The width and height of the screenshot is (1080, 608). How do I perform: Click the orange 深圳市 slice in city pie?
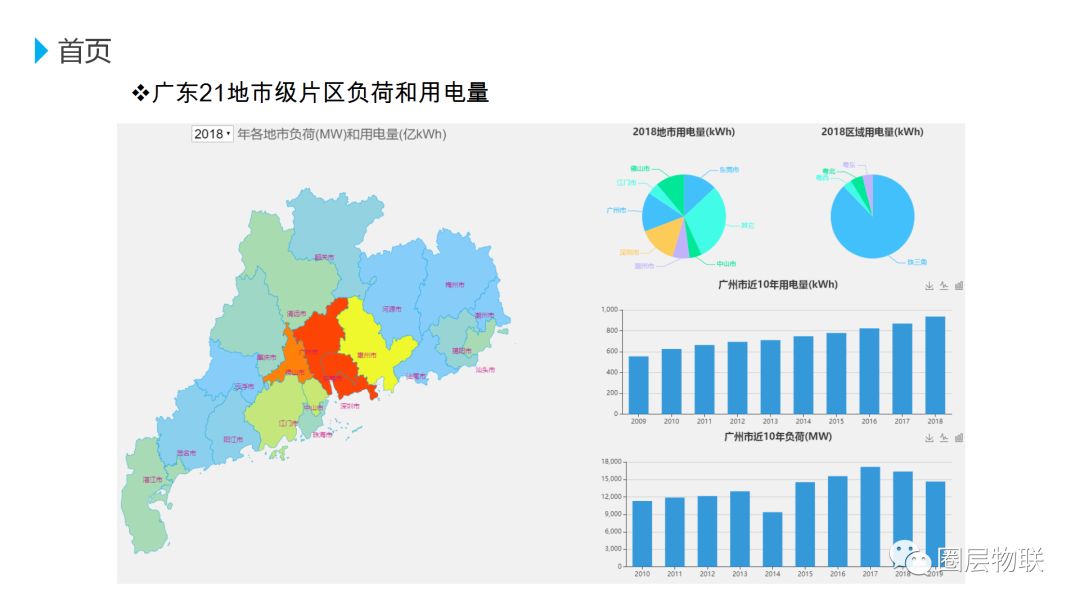tap(663, 238)
